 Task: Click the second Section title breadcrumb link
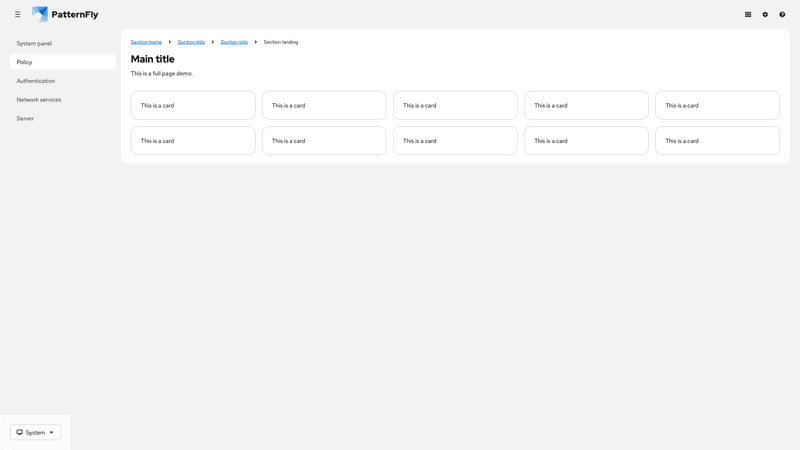click(234, 42)
